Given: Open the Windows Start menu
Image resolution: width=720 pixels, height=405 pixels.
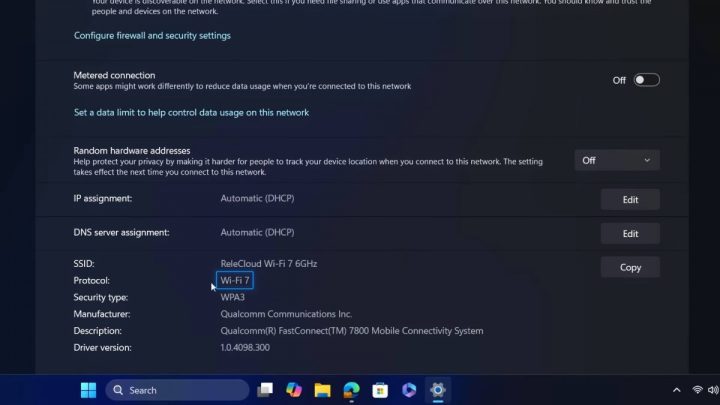Looking at the screenshot, I should (x=88, y=390).
